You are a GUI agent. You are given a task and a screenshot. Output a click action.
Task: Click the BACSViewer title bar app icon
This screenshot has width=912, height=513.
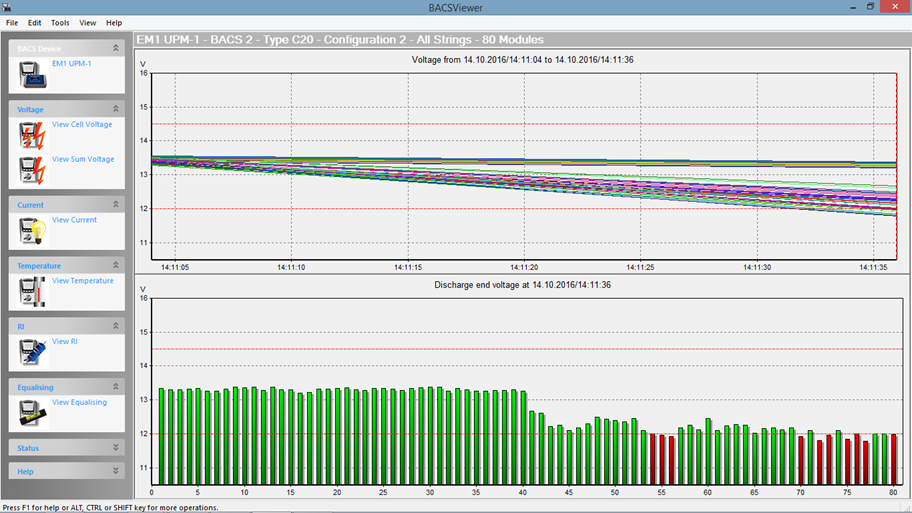(7, 7)
